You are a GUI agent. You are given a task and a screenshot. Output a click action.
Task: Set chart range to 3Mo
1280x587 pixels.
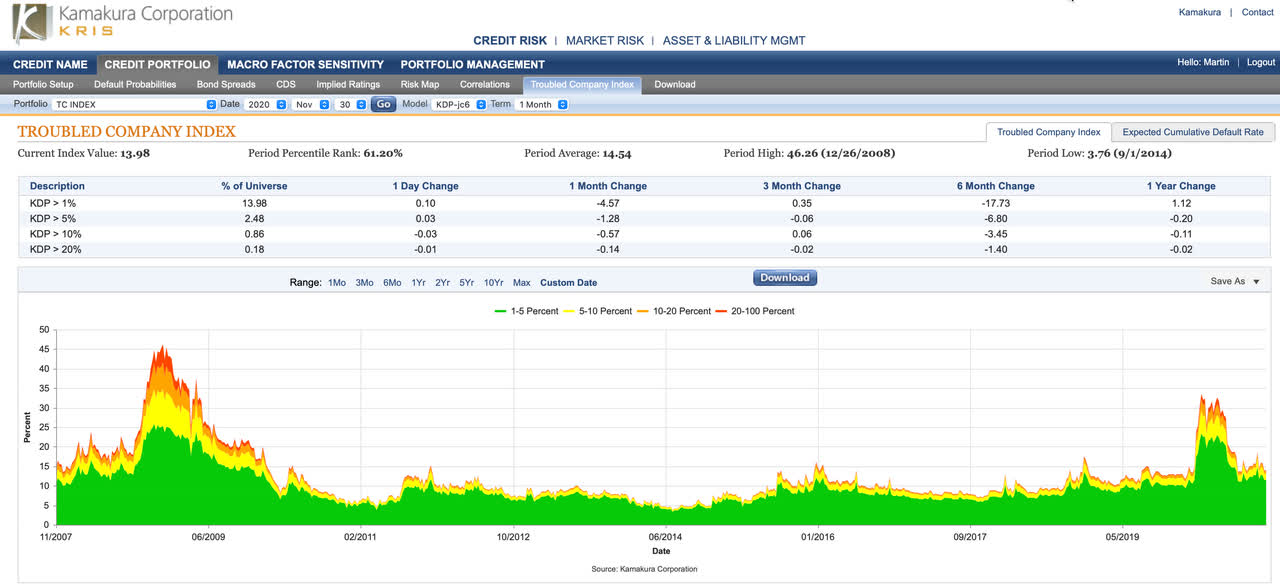(364, 283)
